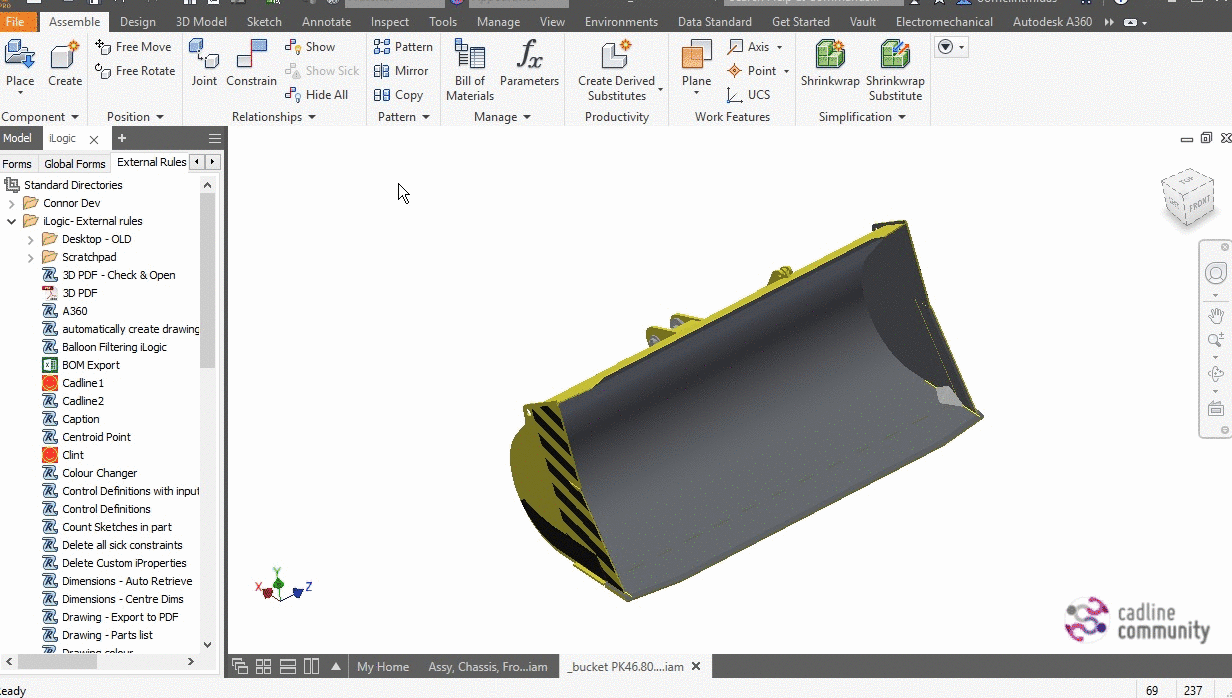Viewport: 1232px width, 698px height.
Task: Open the My Home document tab
Action: point(383,667)
